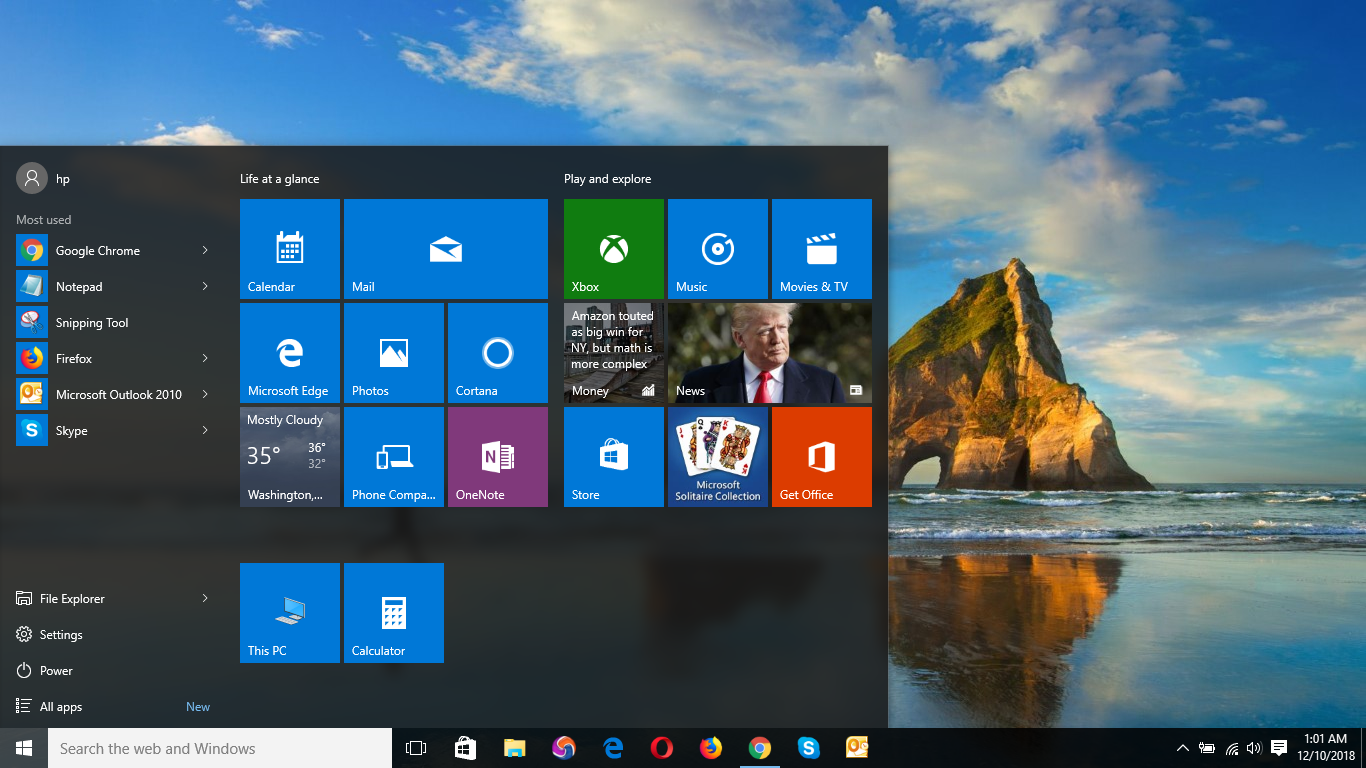
Task: Show hidden system tray icons
Action: (1182, 748)
